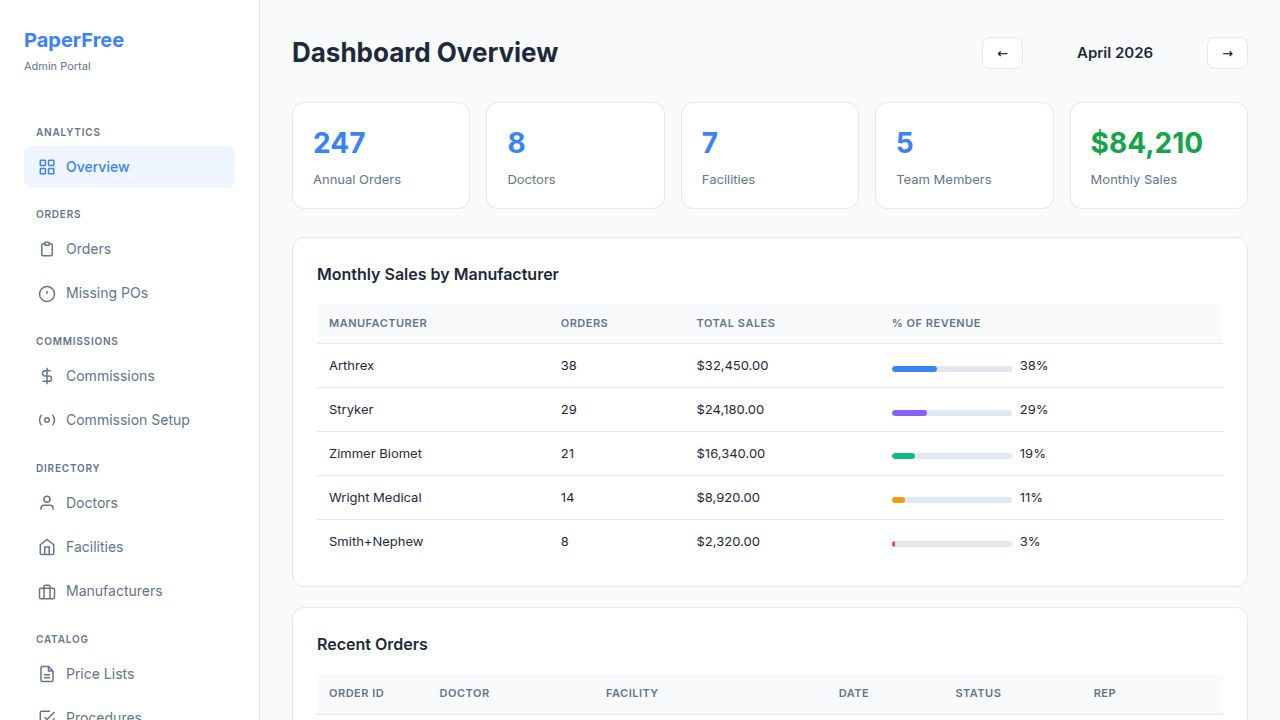Click the Doctors person icon

point(47,503)
